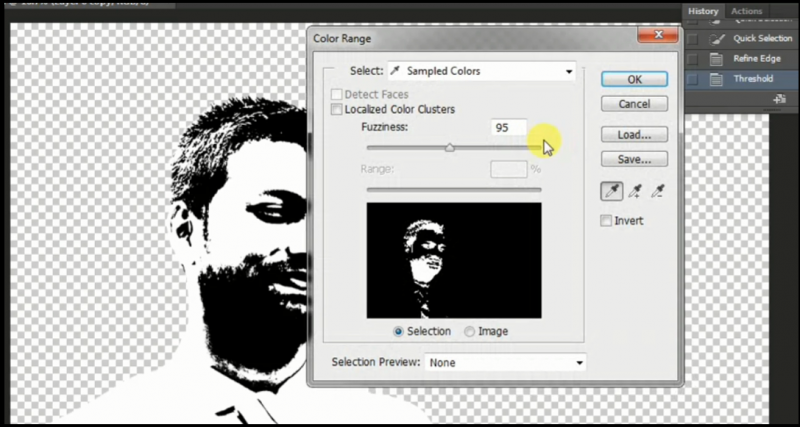Select the Eyedropper tool in Color Range
This screenshot has width=800, height=427.
611,191
